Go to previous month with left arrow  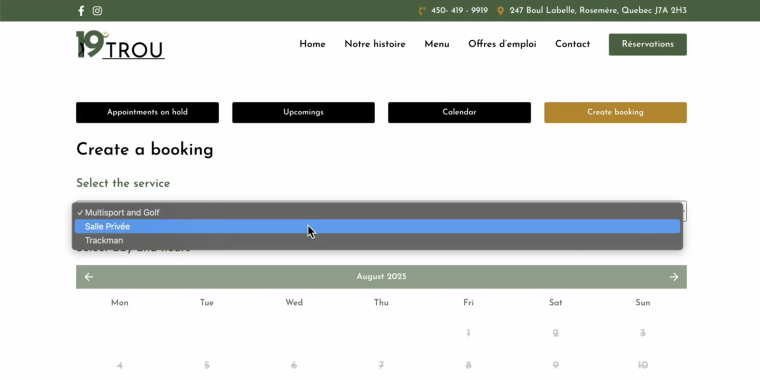(x=89, y=277)
